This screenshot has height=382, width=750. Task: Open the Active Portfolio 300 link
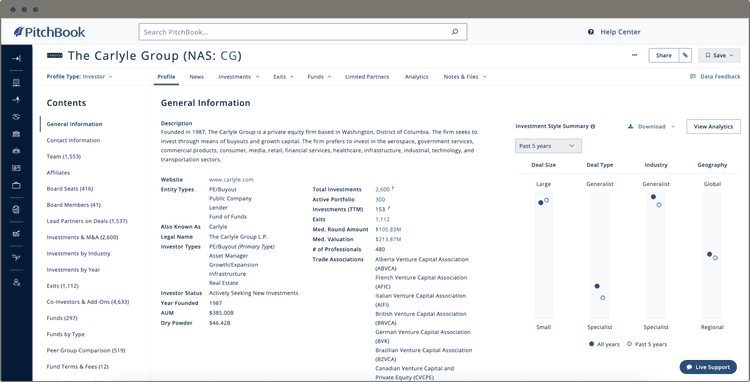[x=380, y=199]
